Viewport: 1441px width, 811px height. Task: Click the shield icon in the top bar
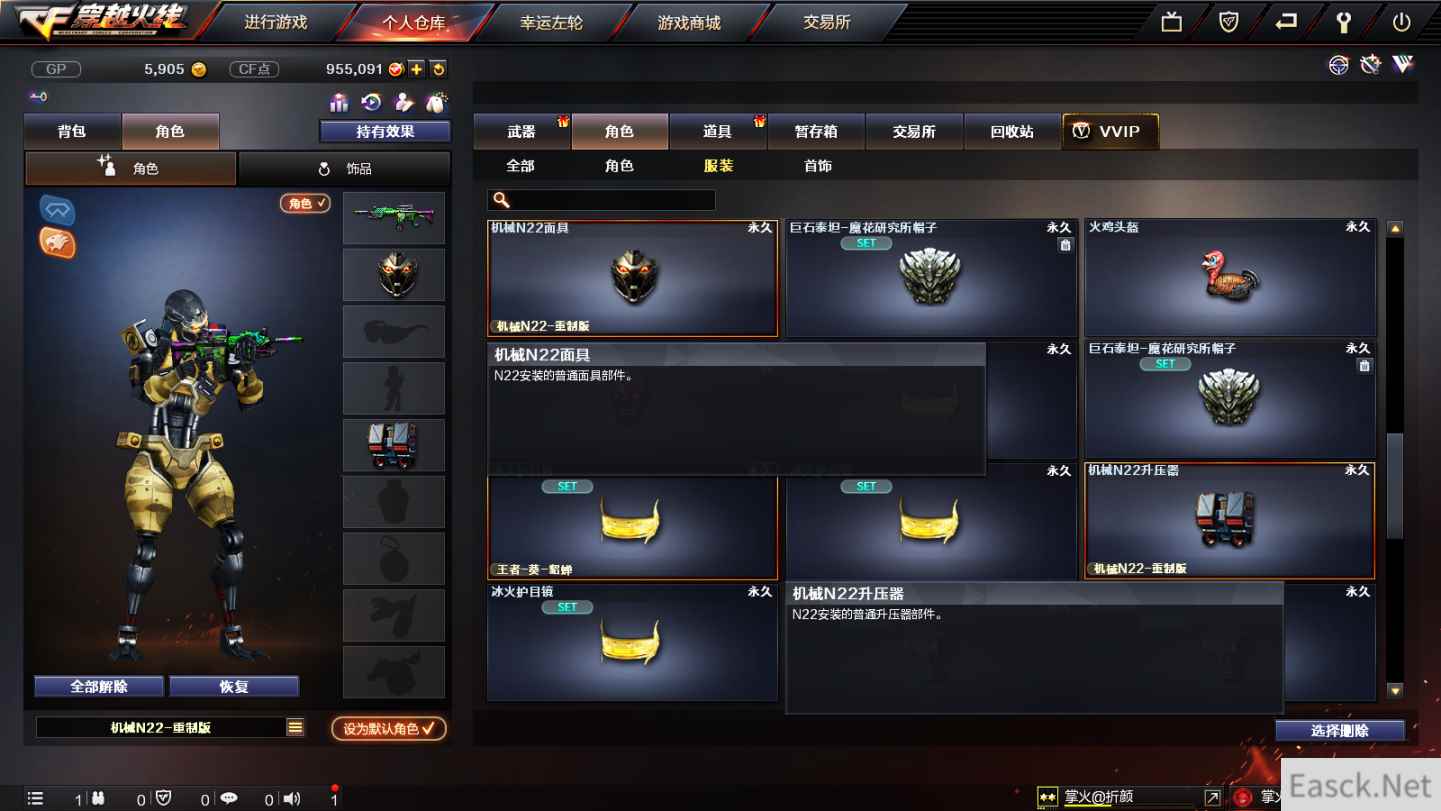tap(1229, 21)
